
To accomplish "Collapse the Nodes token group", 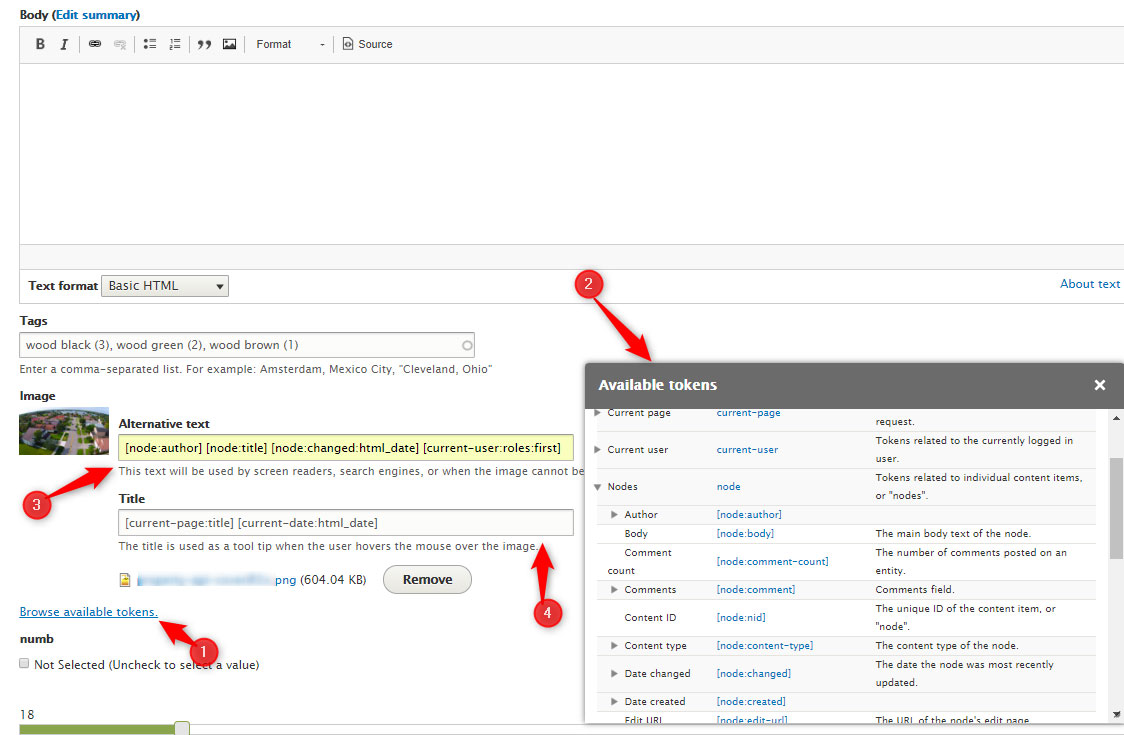I will (x=597, y=486).
